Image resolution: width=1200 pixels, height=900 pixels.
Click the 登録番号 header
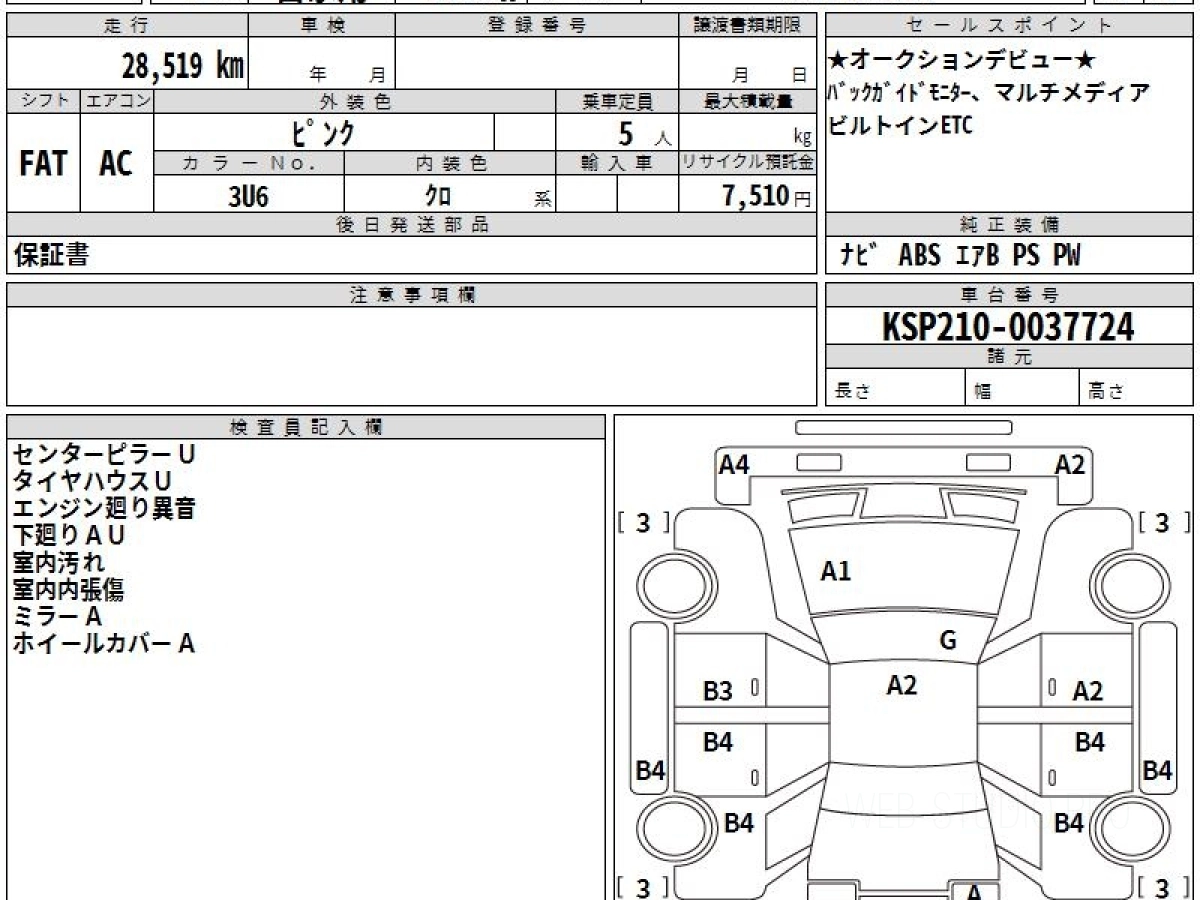point(537,26)
